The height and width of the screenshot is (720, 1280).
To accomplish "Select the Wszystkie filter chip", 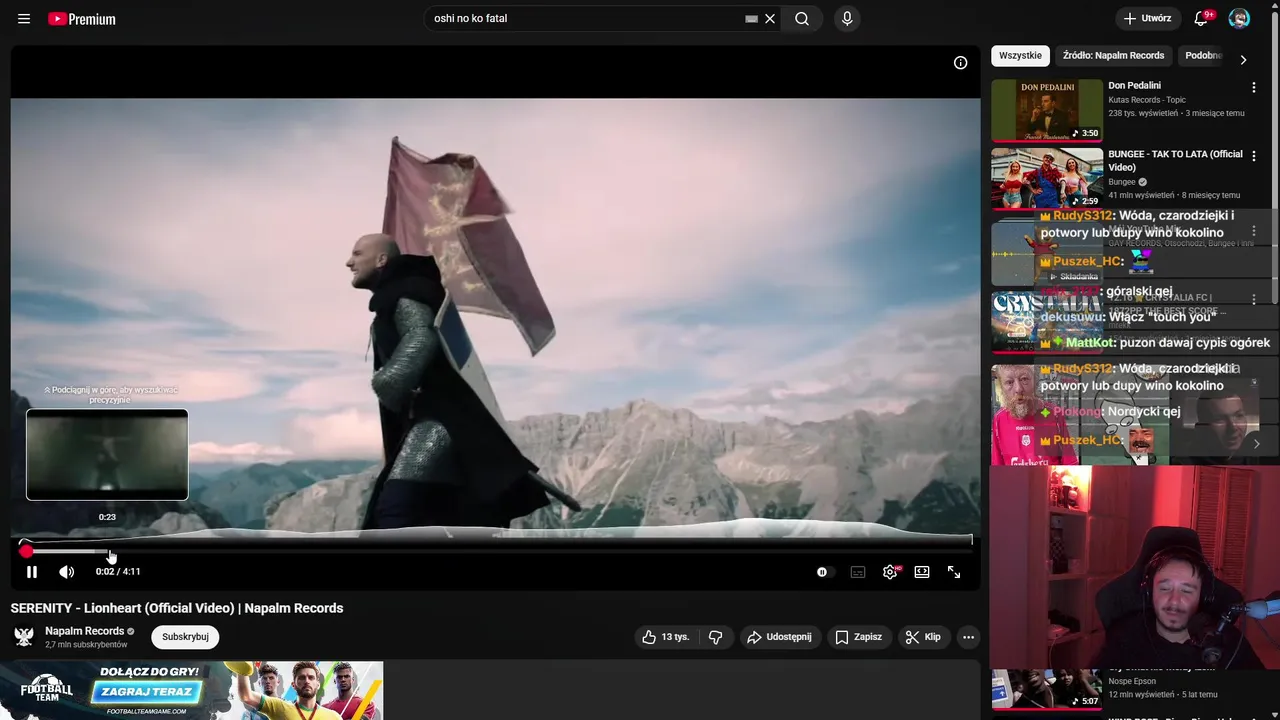I will (x=1020, y=56).
